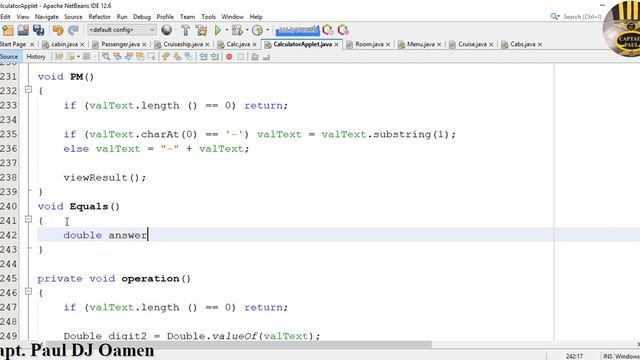Click the Redo arrow icon
Viewport: 640px width, 360px height.
point(73,30)
